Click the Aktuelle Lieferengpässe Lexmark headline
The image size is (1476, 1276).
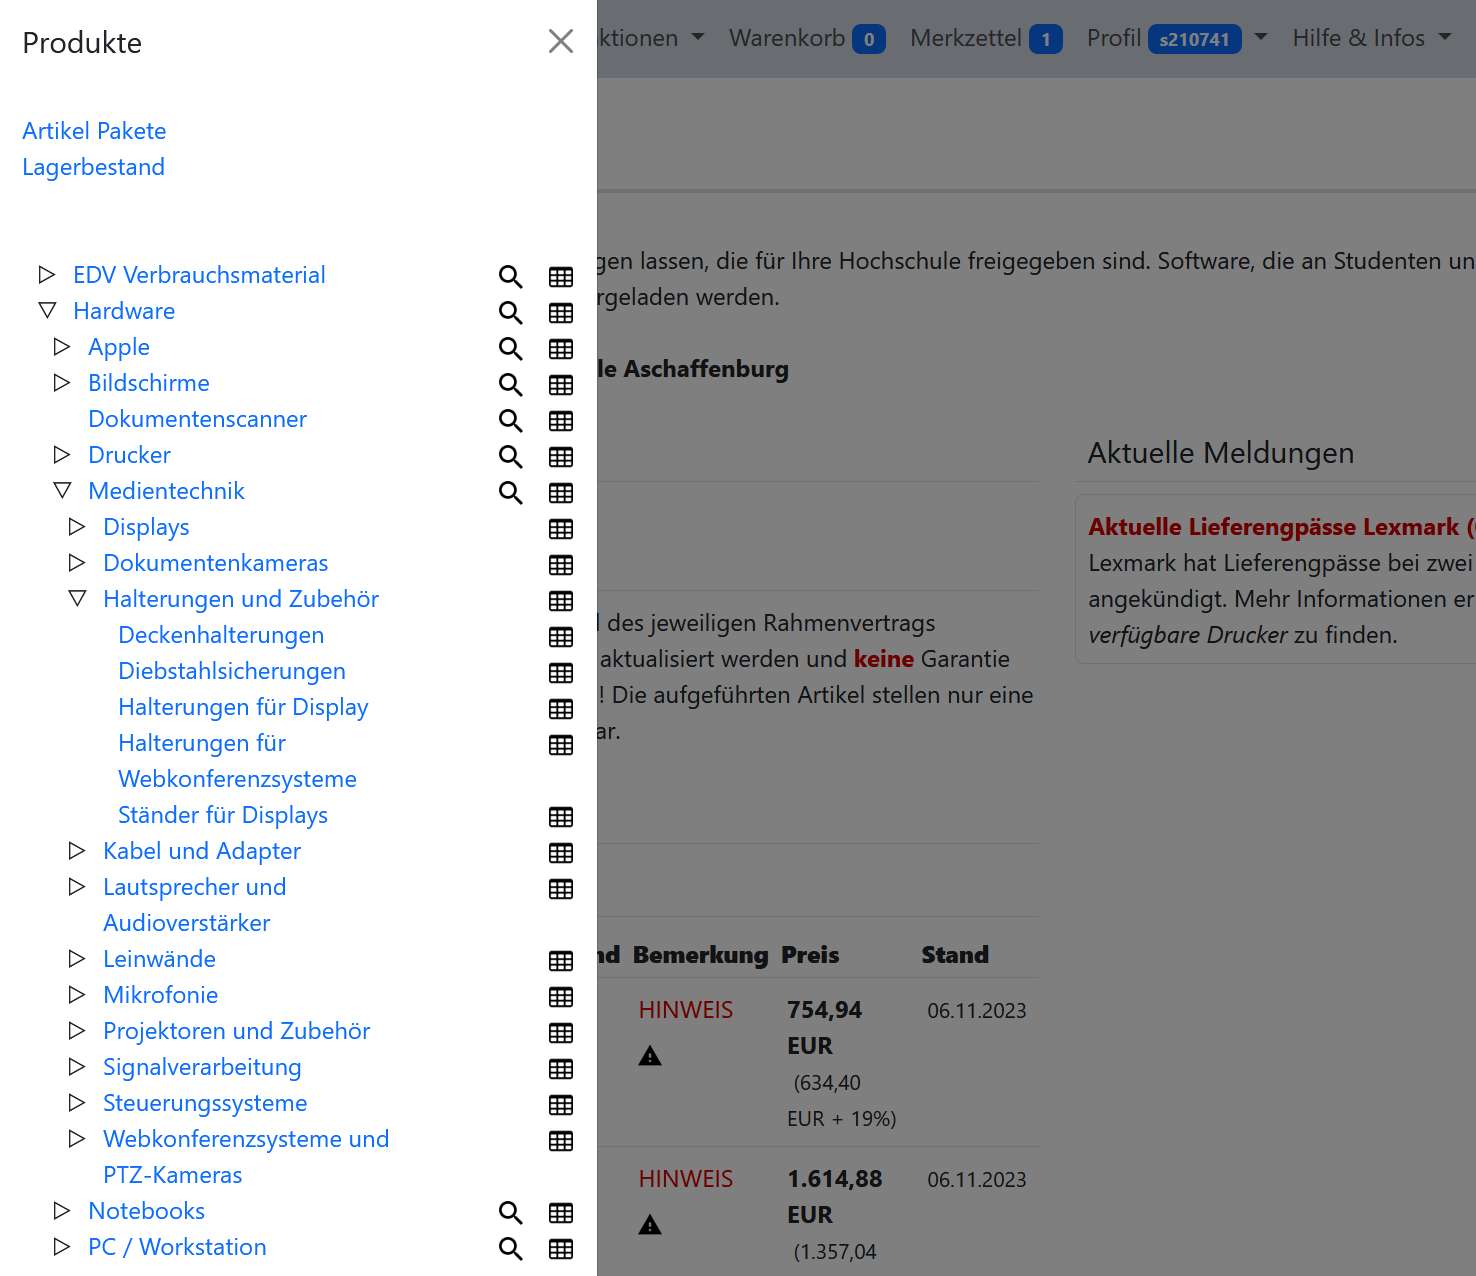(1281, 527)
